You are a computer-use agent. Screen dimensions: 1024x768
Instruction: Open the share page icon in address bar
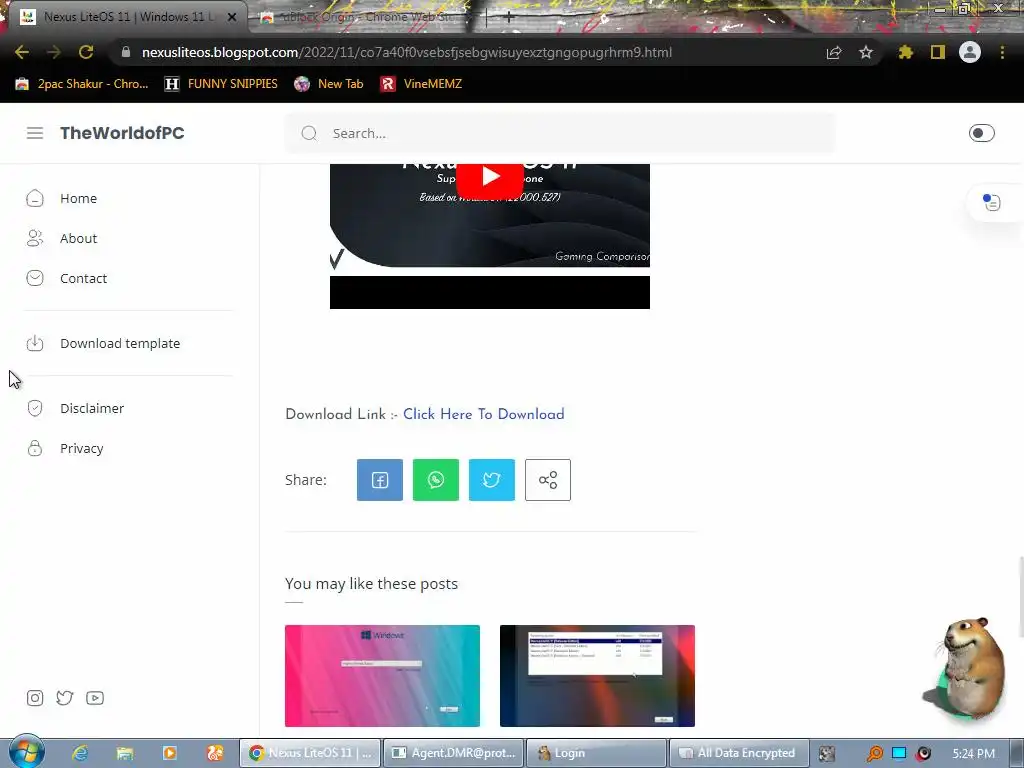coord(834,52)
